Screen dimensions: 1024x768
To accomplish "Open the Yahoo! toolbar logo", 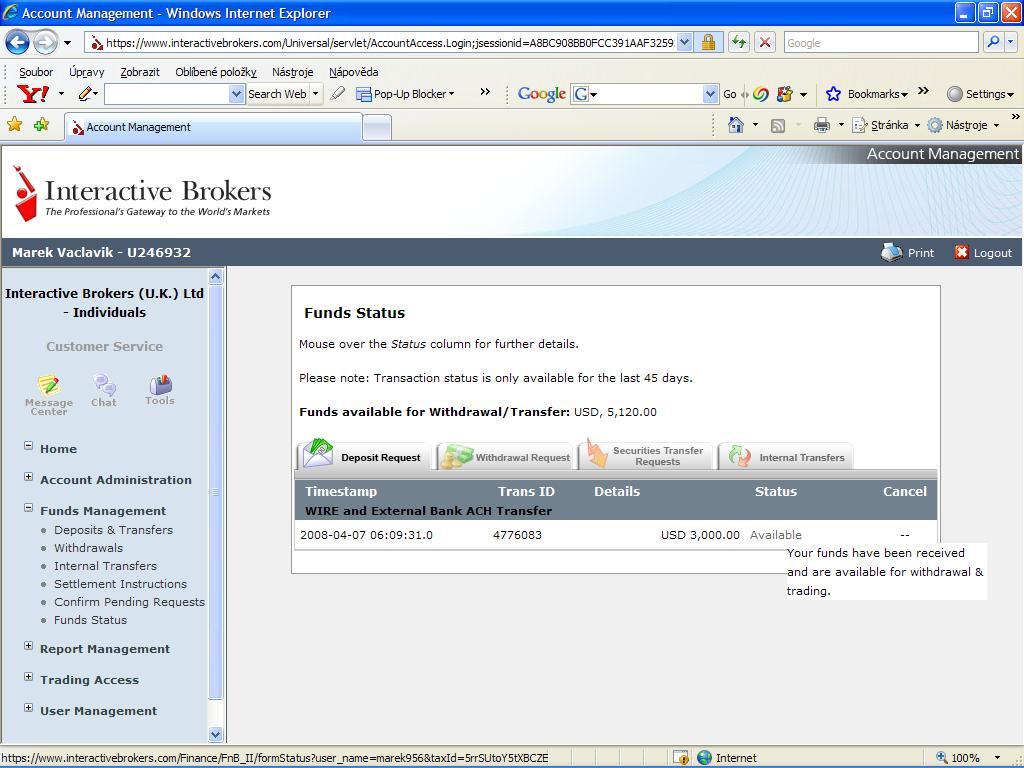I will (x=32, y=94).
